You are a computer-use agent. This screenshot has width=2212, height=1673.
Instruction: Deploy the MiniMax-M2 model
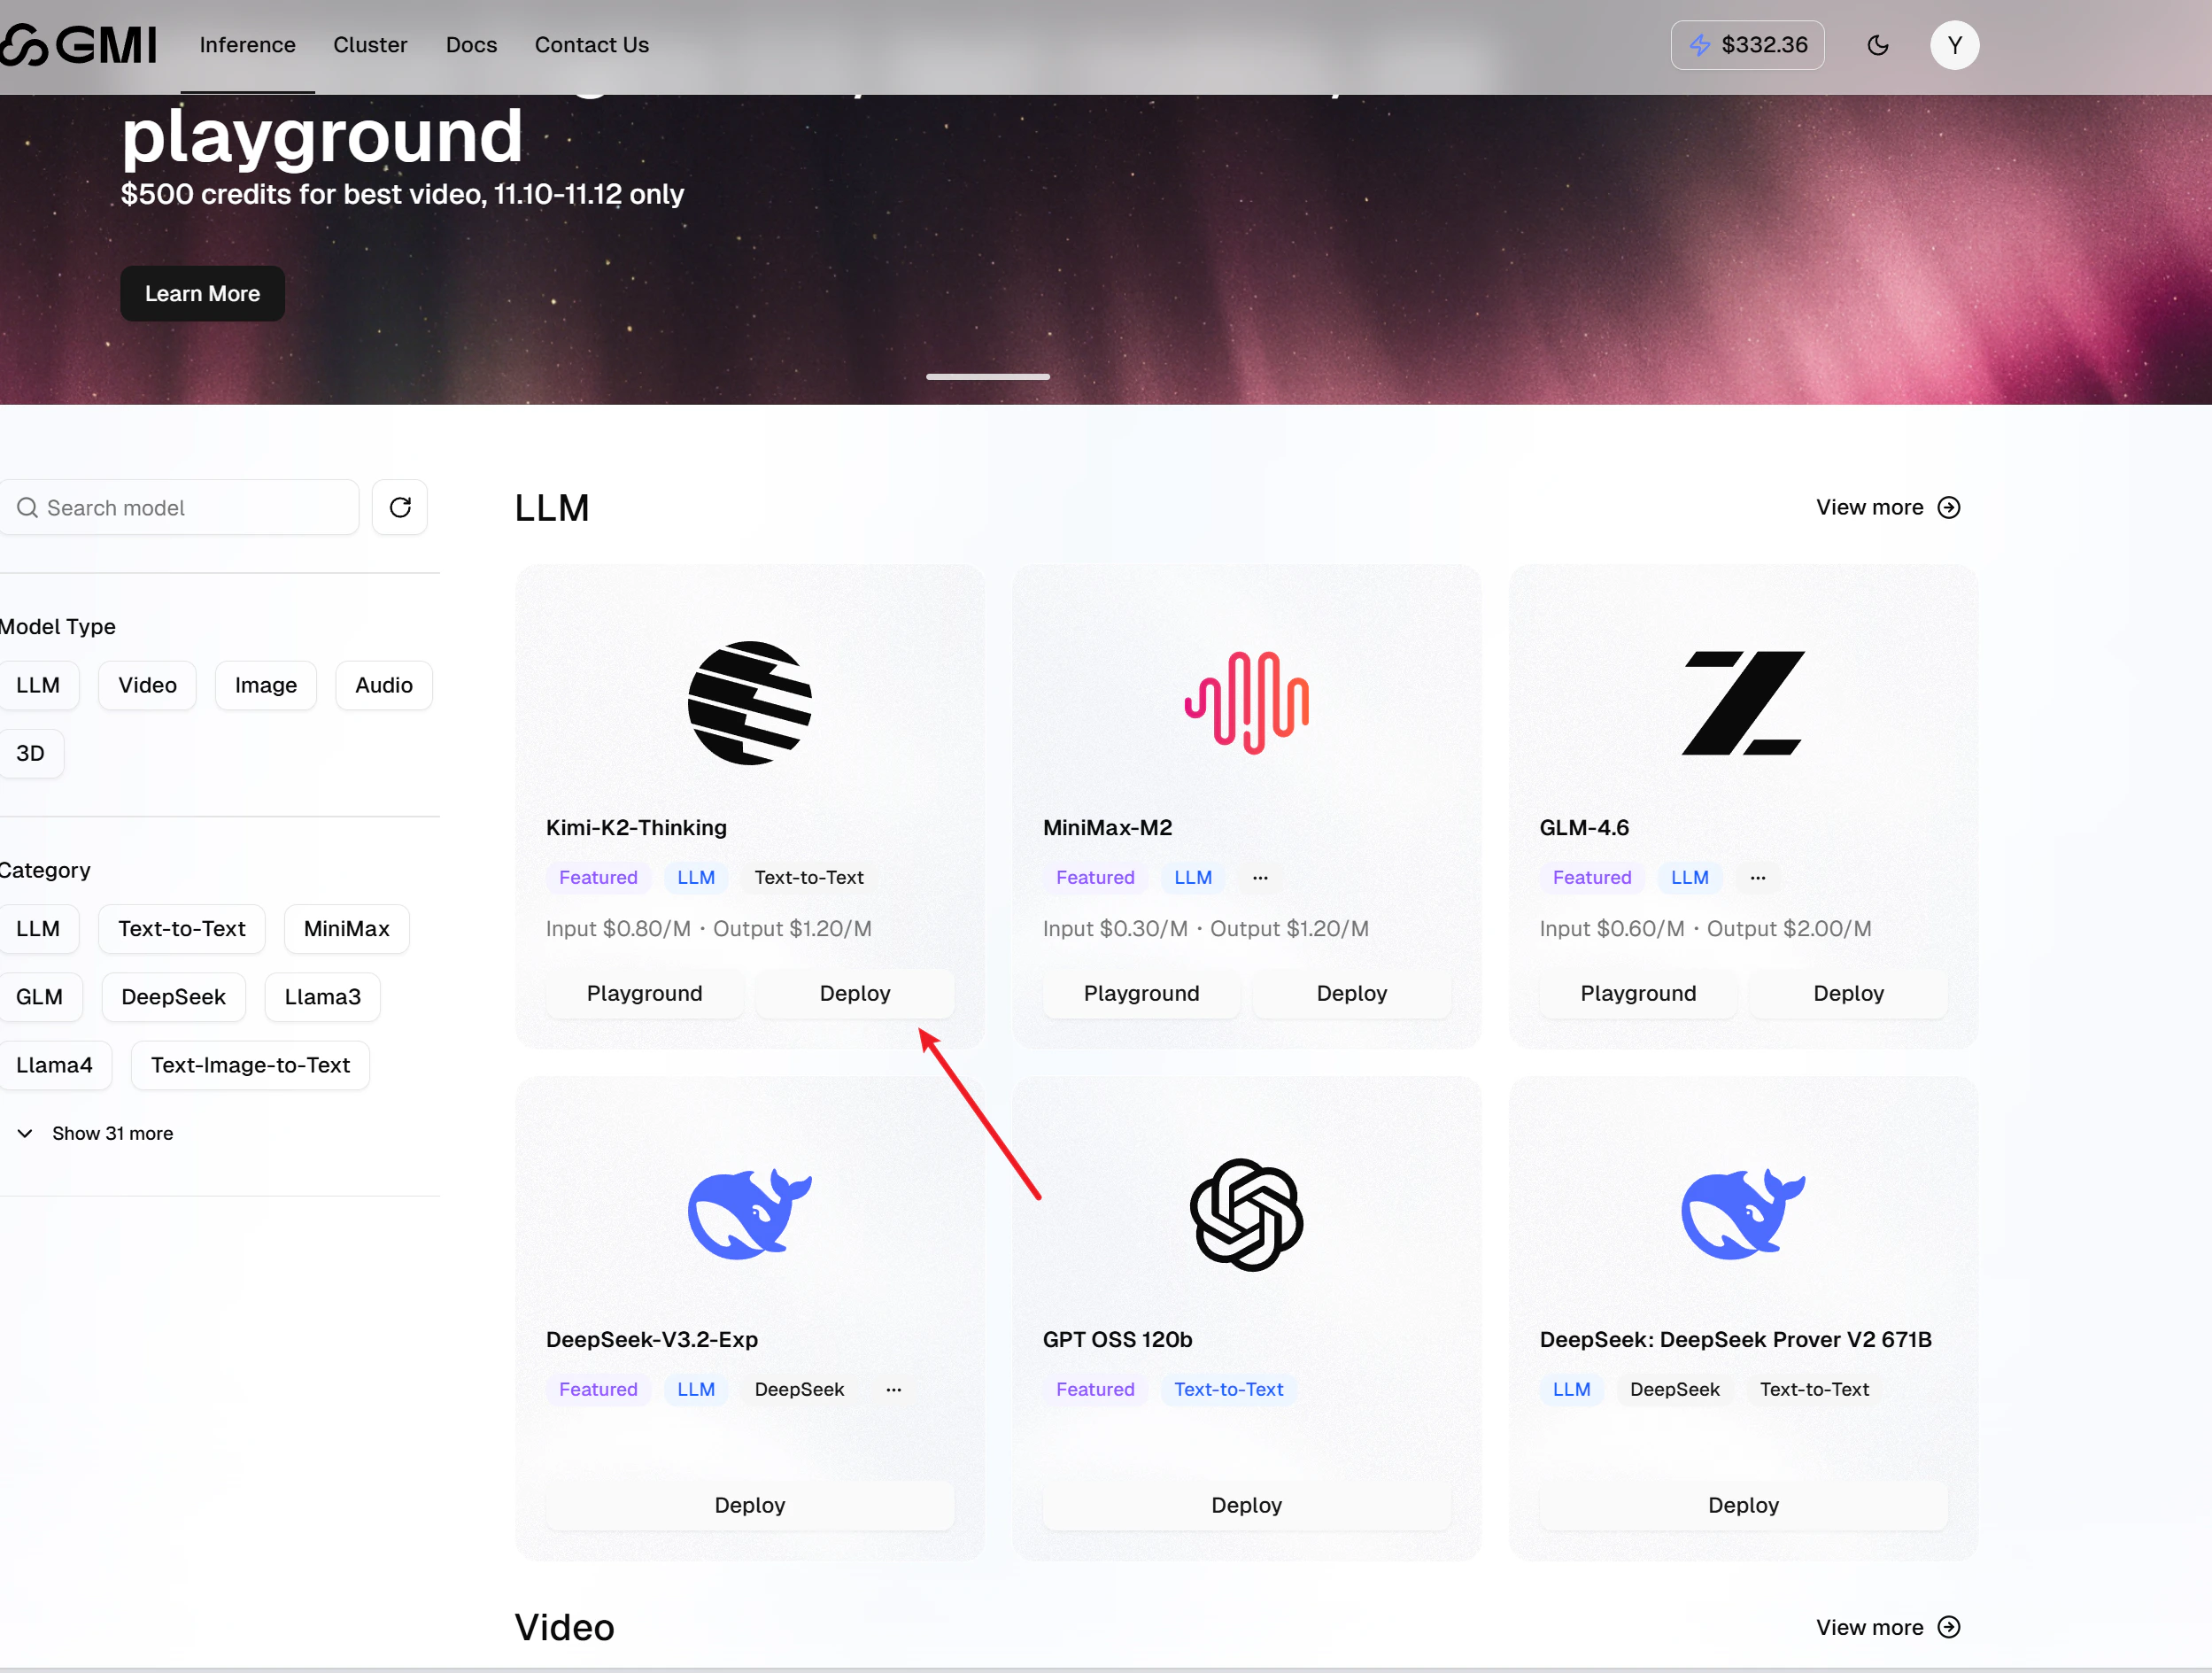[x=1351, y=993]
